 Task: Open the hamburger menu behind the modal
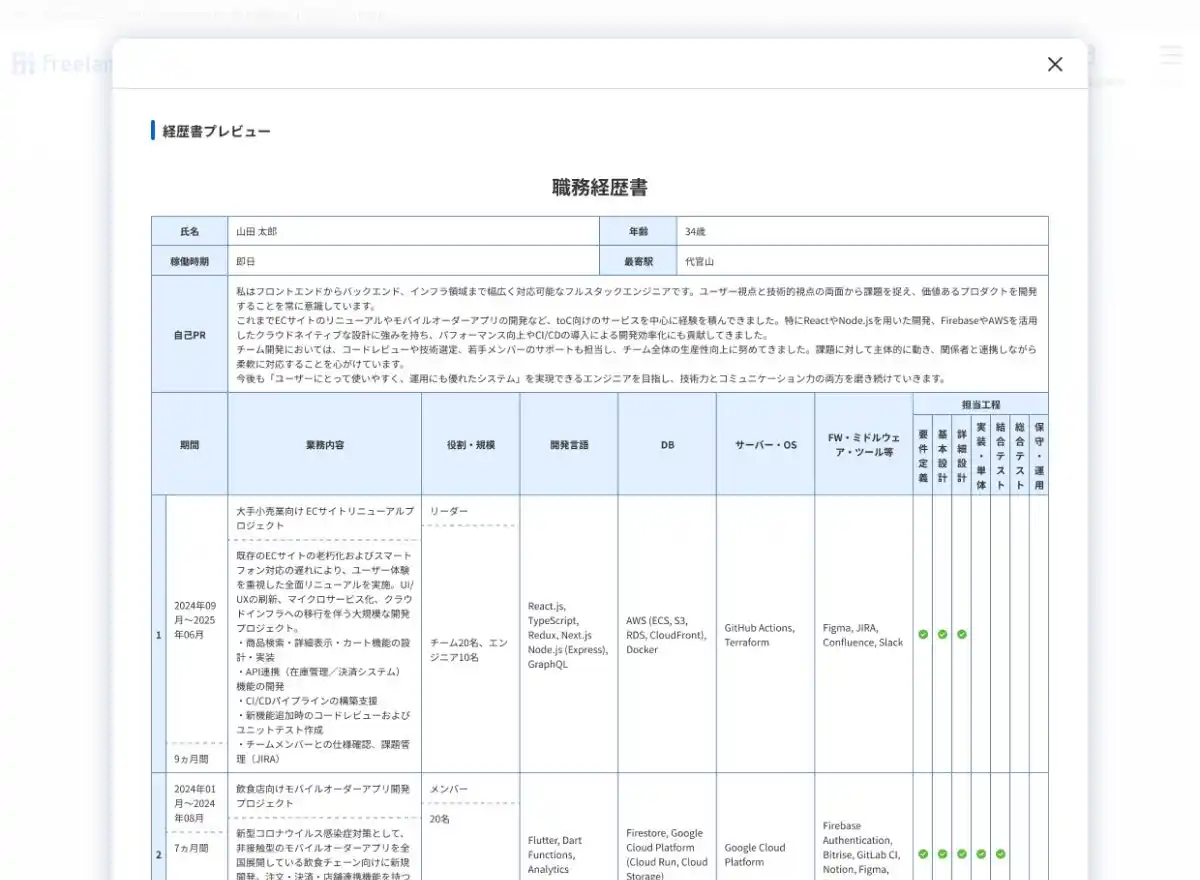tap(1170, 55)
